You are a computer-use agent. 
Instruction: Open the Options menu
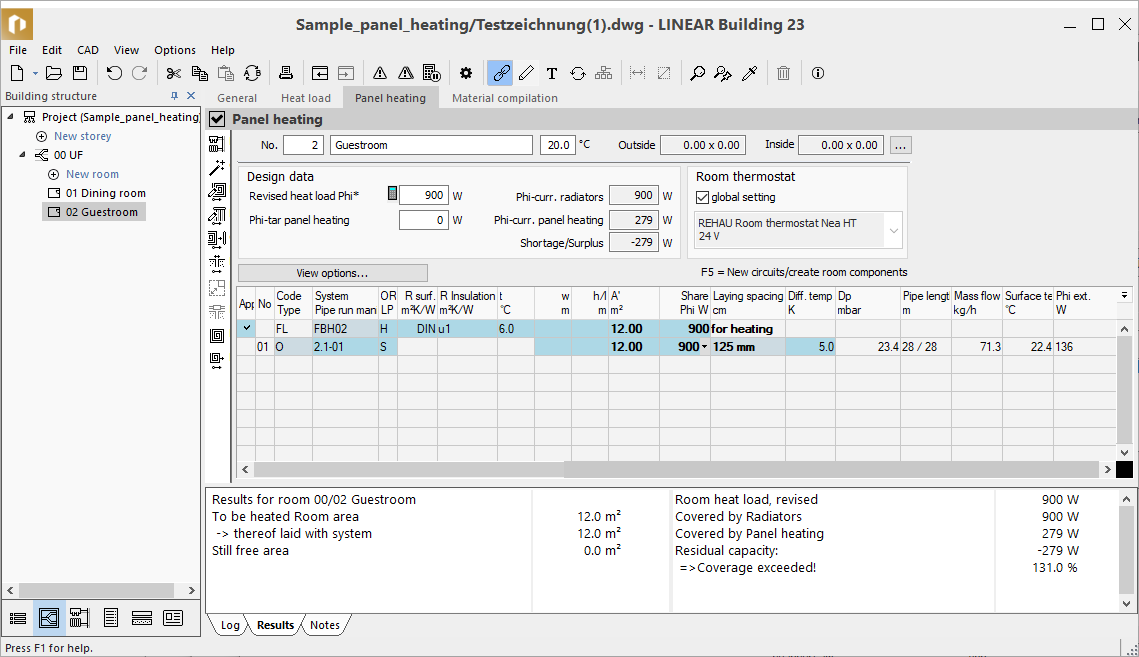[x=174, y=50]
